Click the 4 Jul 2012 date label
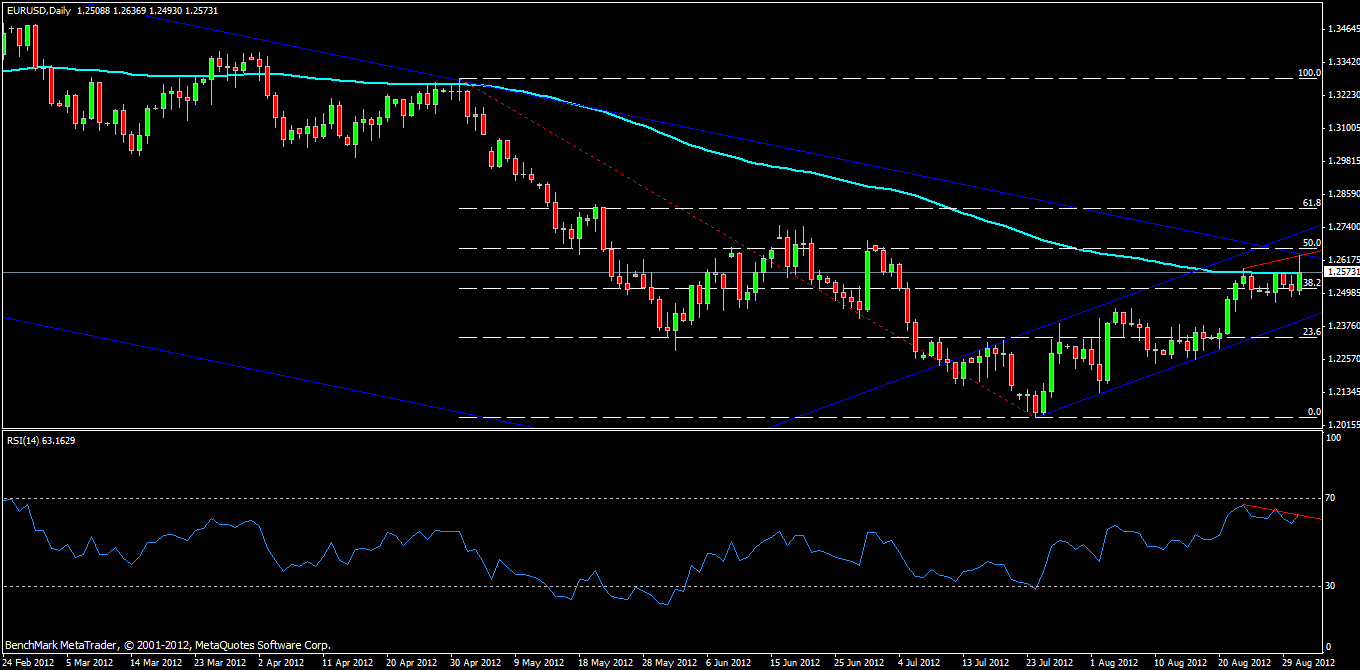This screenshot has width=1360, height=670. coord(918,662)
